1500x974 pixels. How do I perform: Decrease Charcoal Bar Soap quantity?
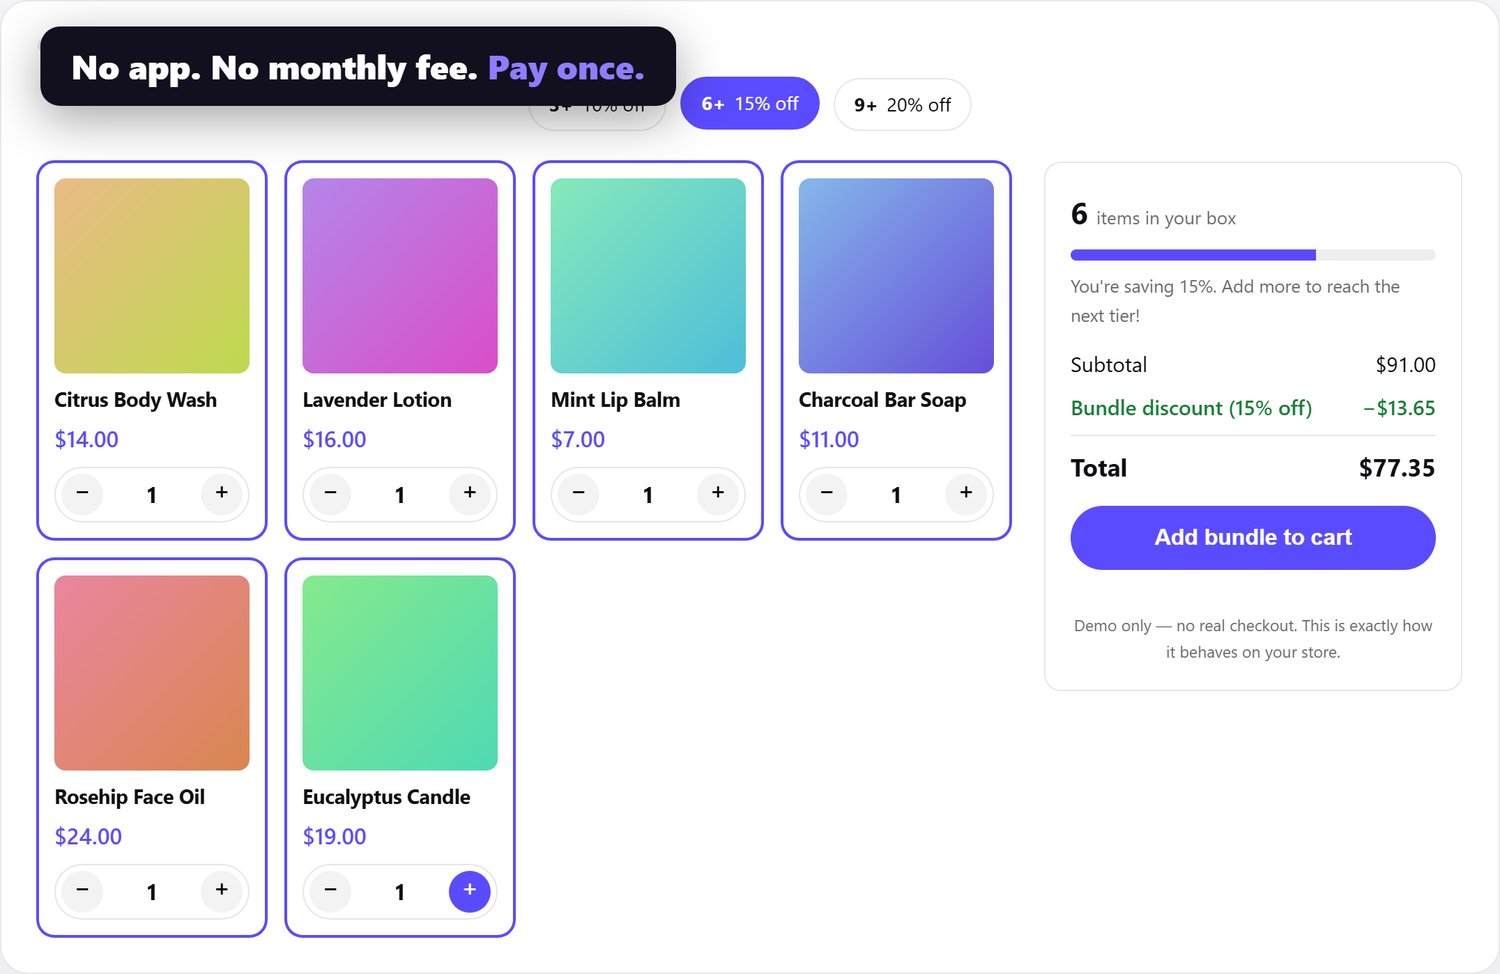[826, 493]
